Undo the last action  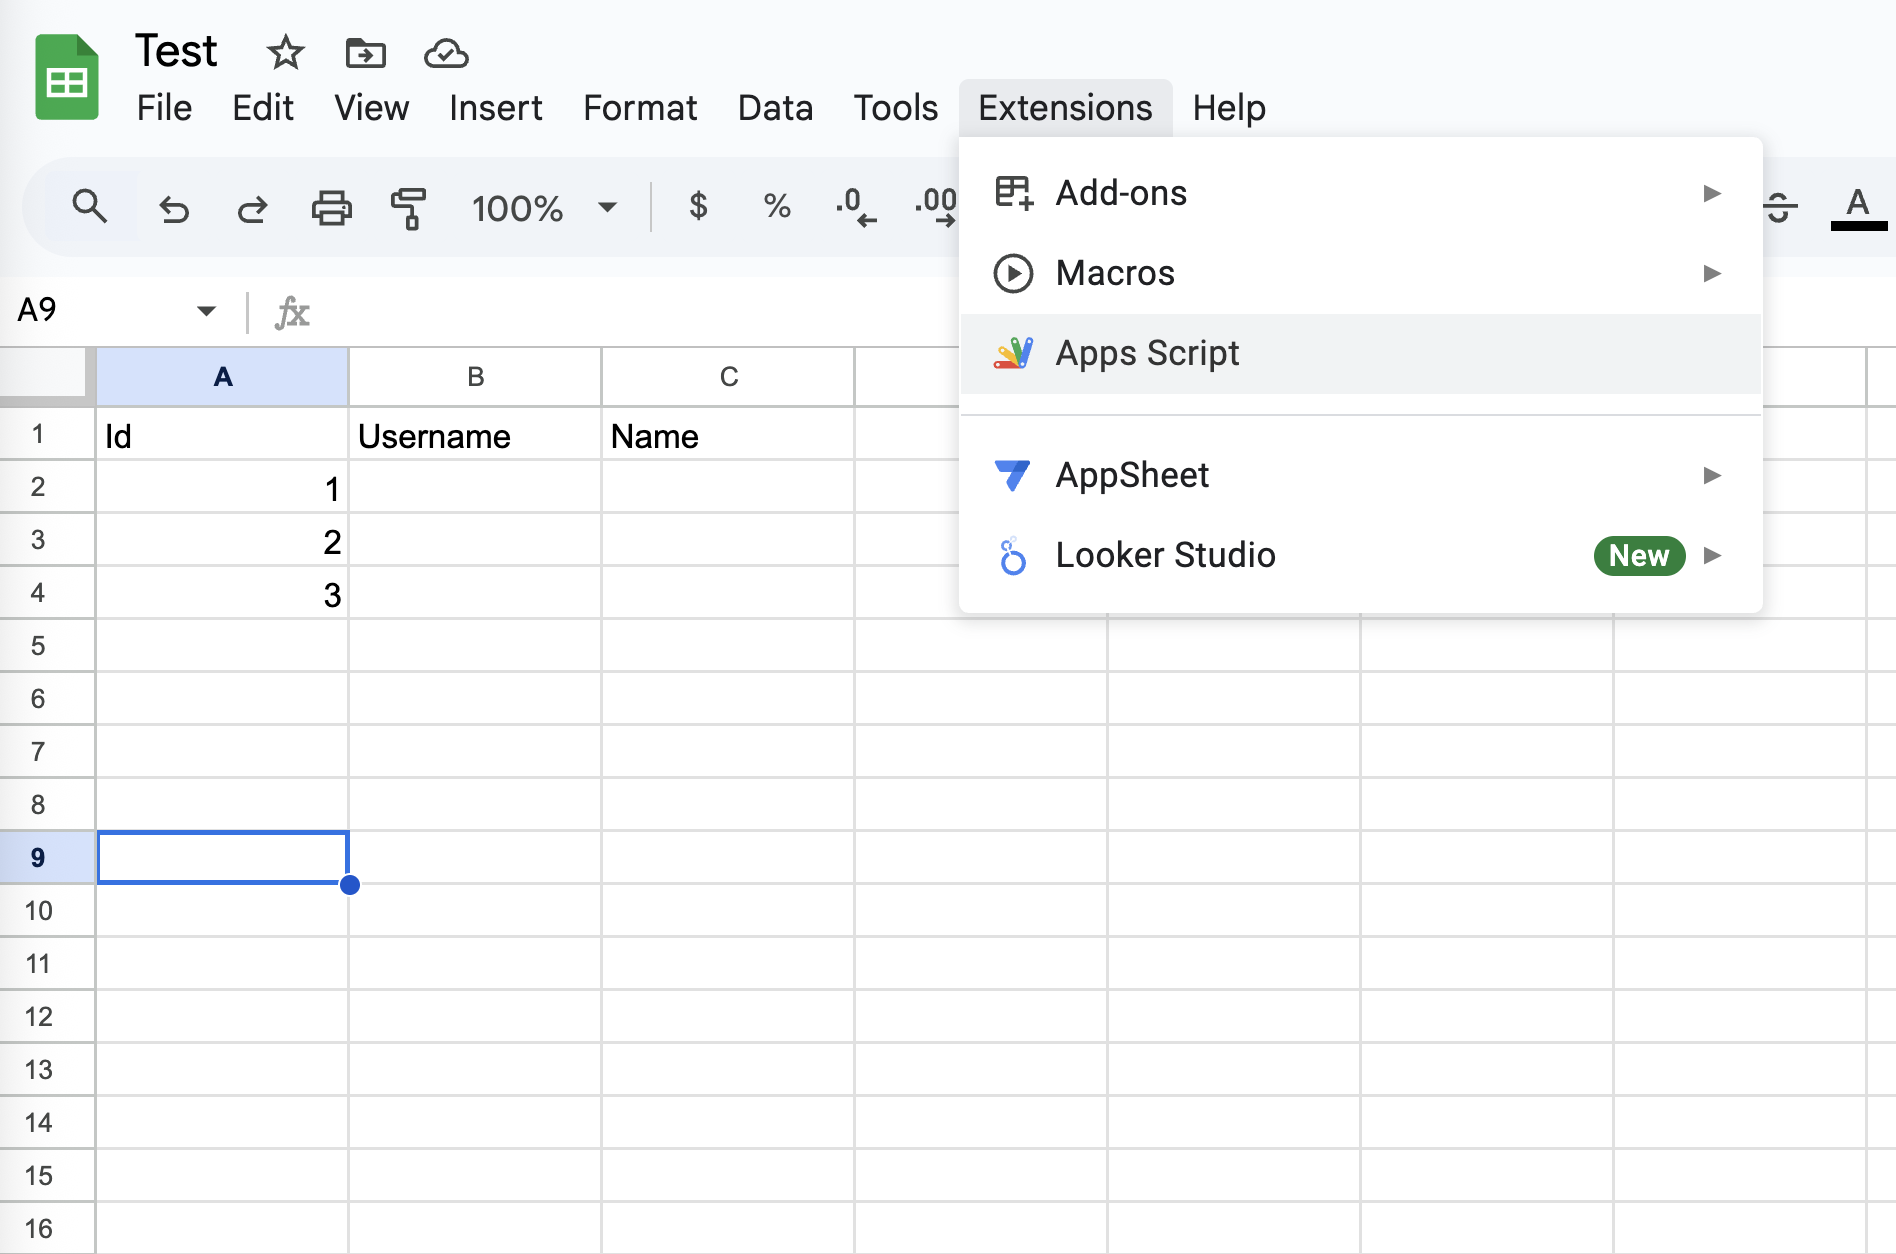point(174,208)
